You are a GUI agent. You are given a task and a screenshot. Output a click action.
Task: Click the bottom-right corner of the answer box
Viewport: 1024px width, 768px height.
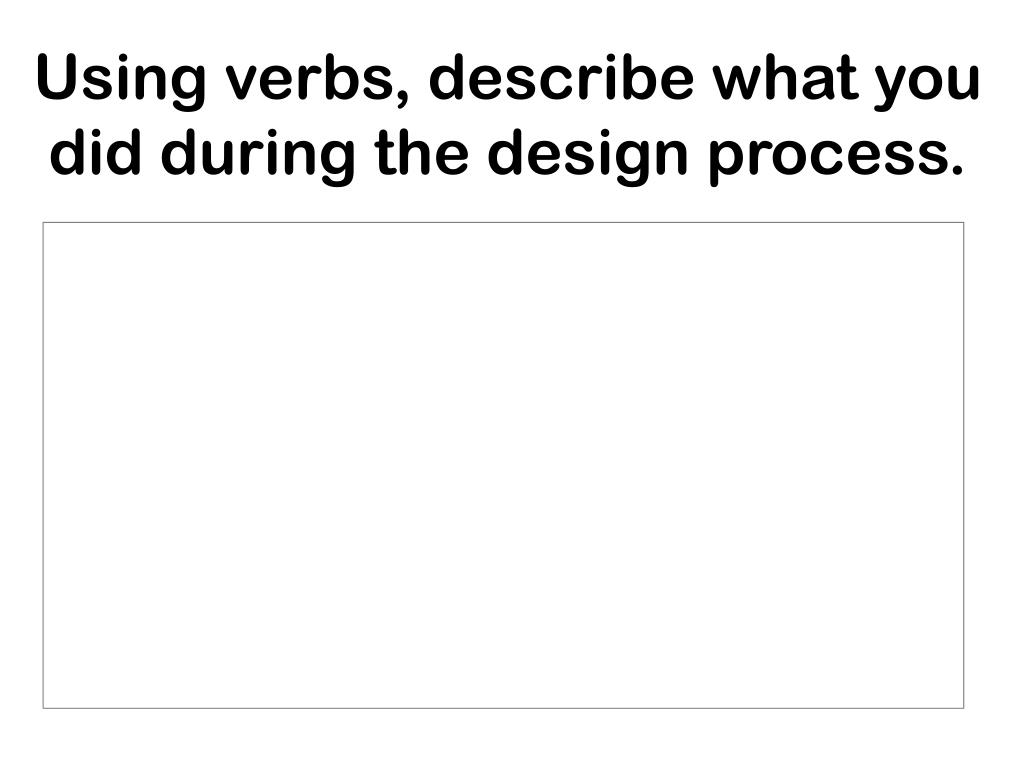(964, 708)
